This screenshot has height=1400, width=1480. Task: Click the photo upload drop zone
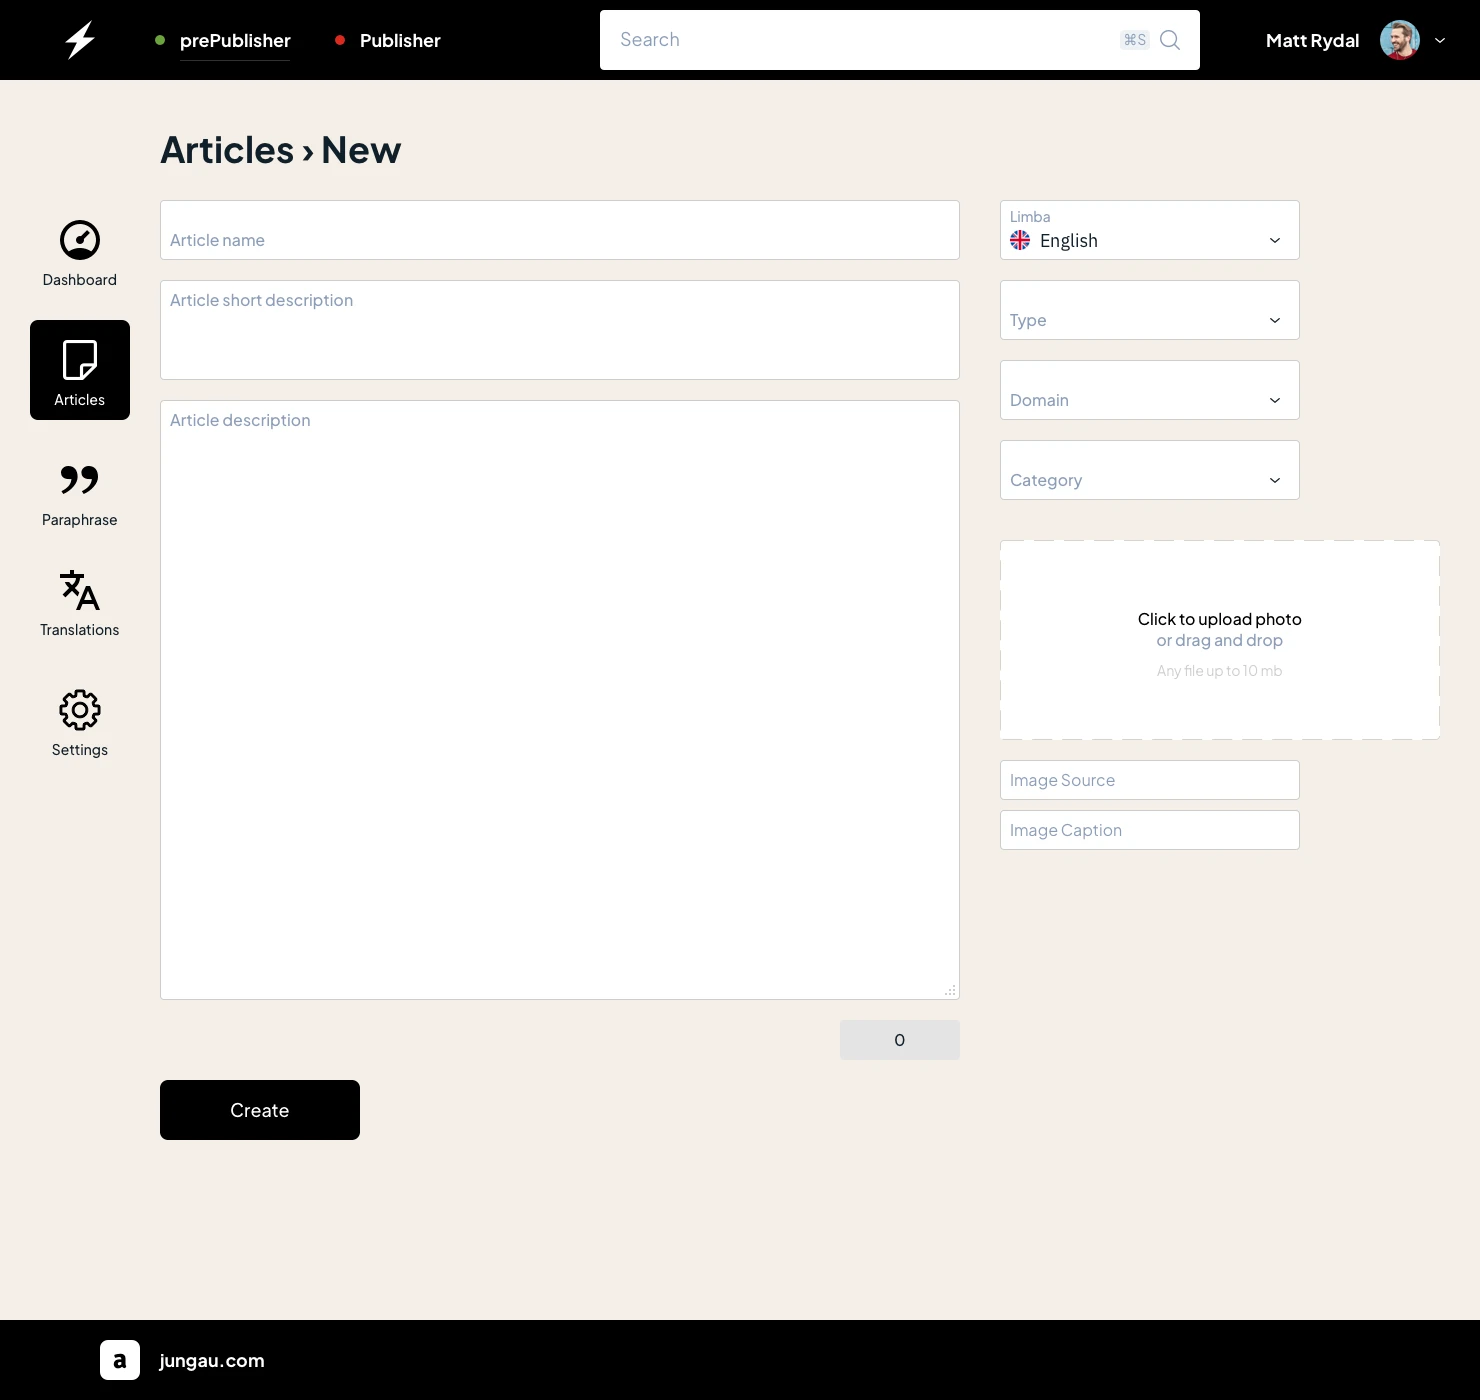(1219, 640)
